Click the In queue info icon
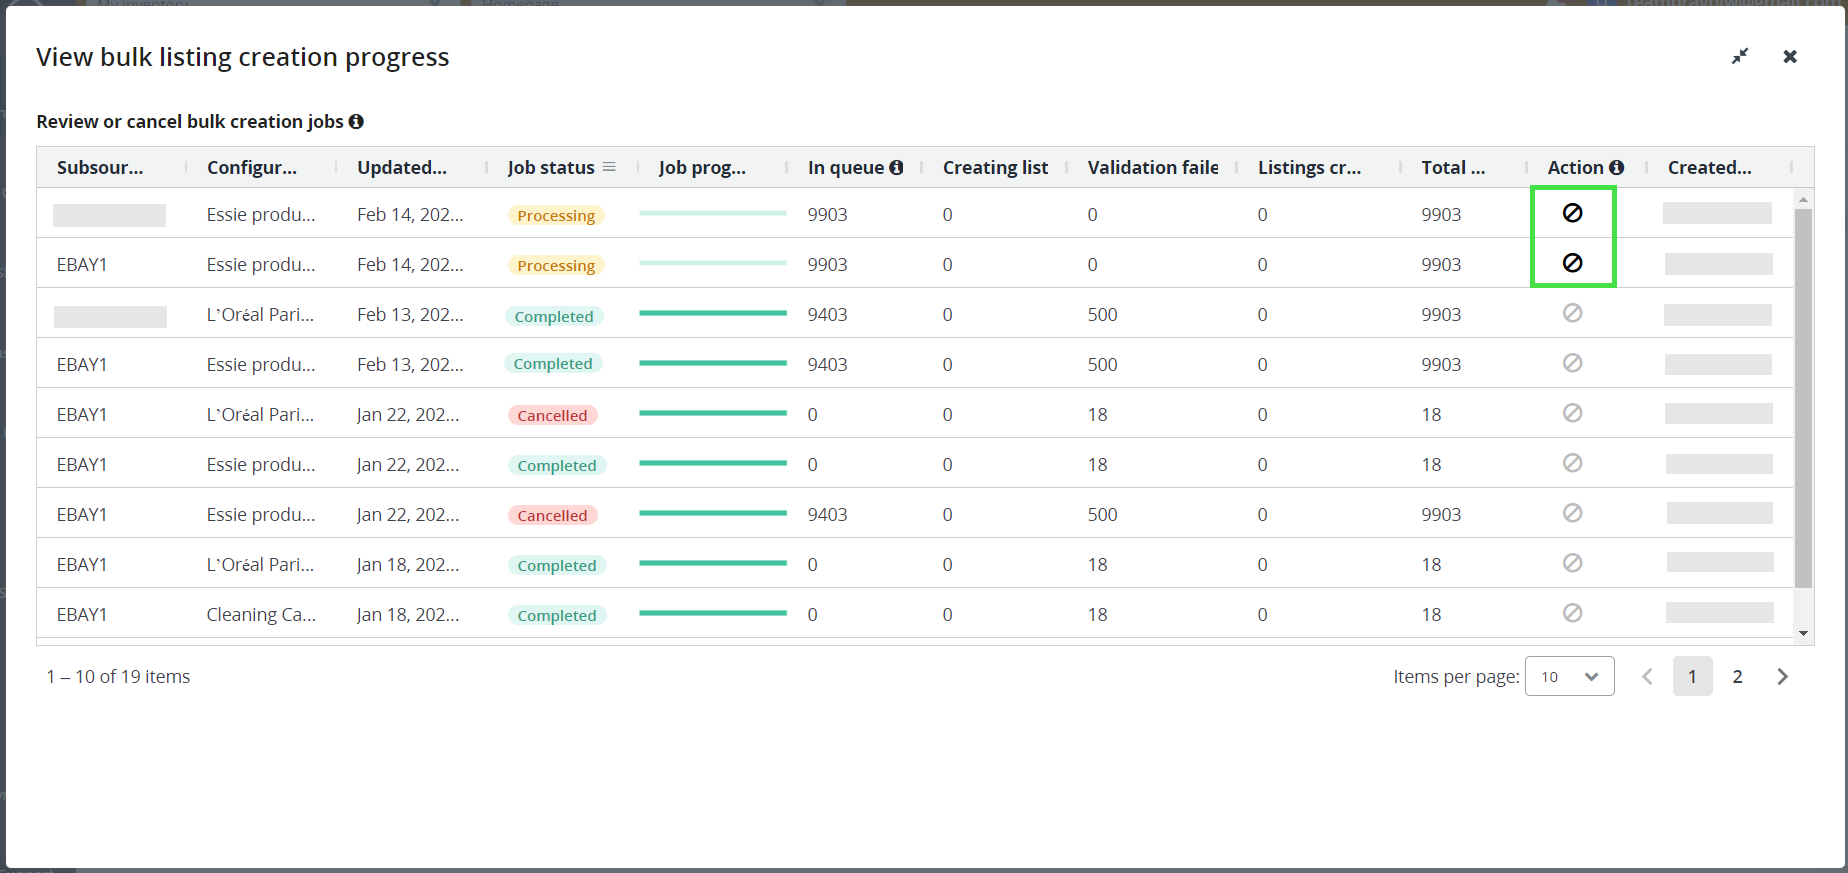Viewport: 1848px width, 873px height. coord(896,167)
